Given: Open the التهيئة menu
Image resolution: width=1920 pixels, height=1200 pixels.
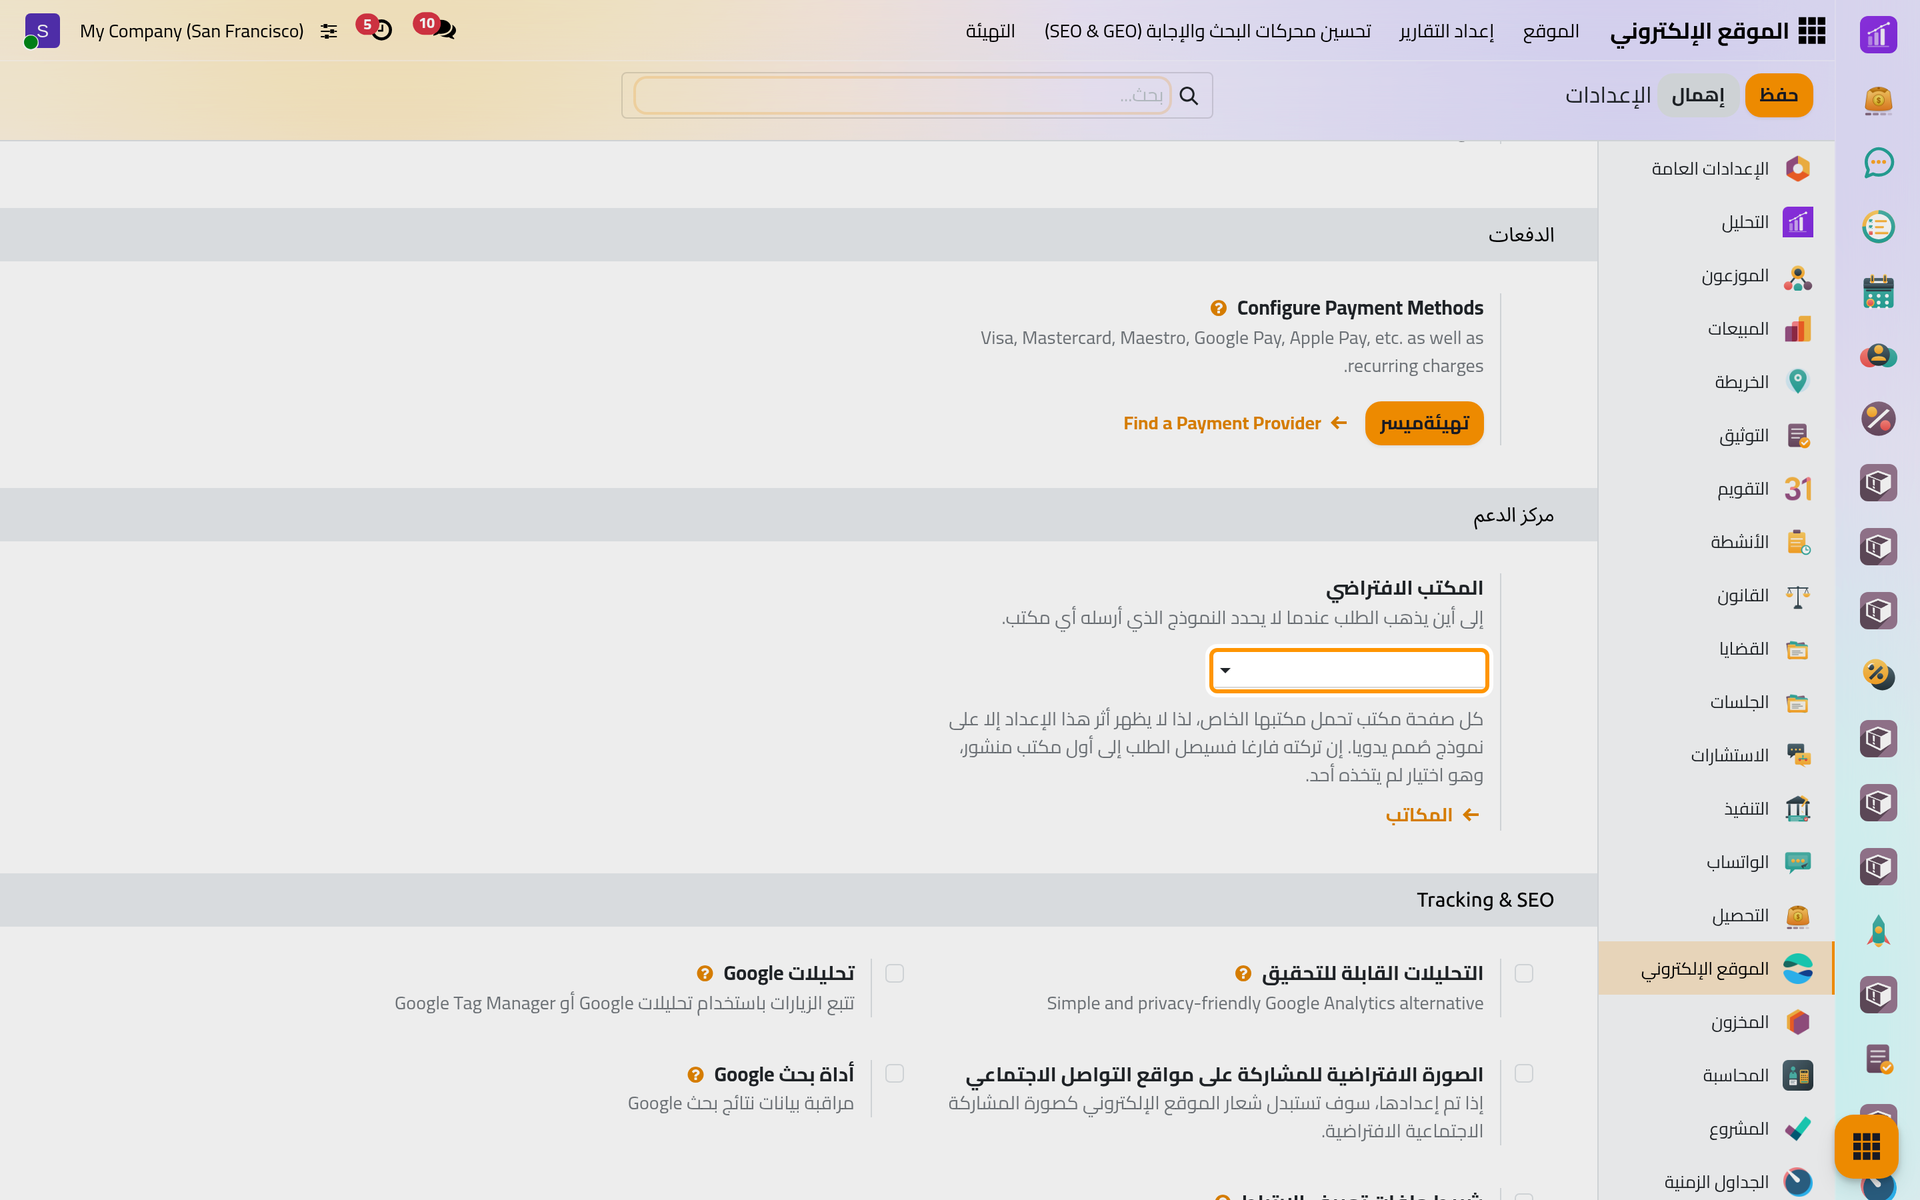Looking at the screenshot, I should click(990, 31).
